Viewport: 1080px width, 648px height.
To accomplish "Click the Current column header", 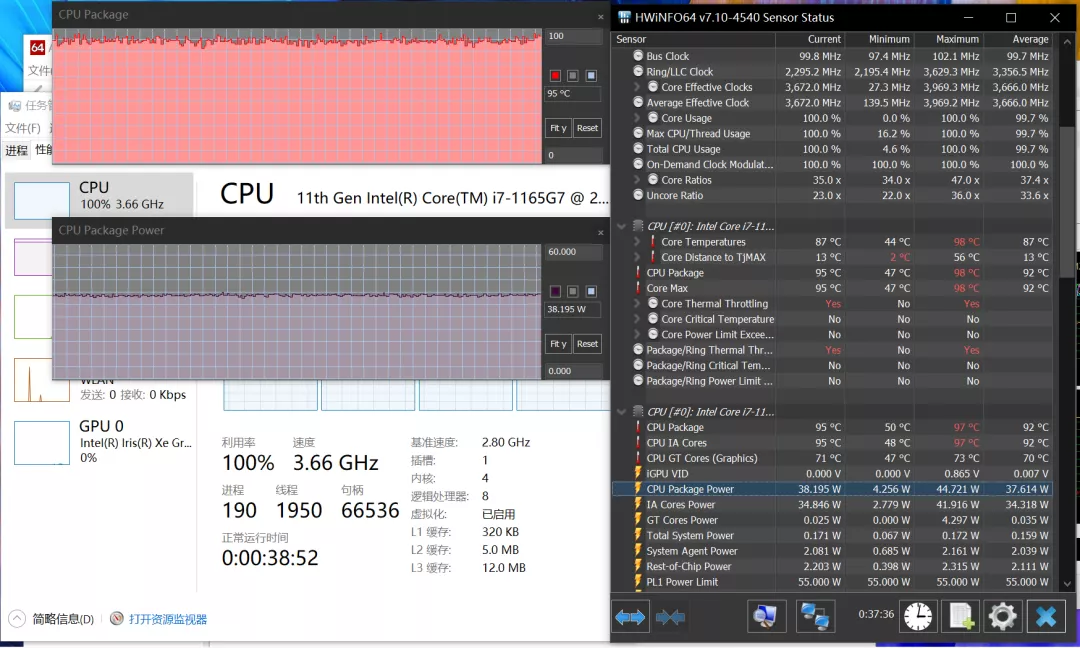I will [810, 39].
